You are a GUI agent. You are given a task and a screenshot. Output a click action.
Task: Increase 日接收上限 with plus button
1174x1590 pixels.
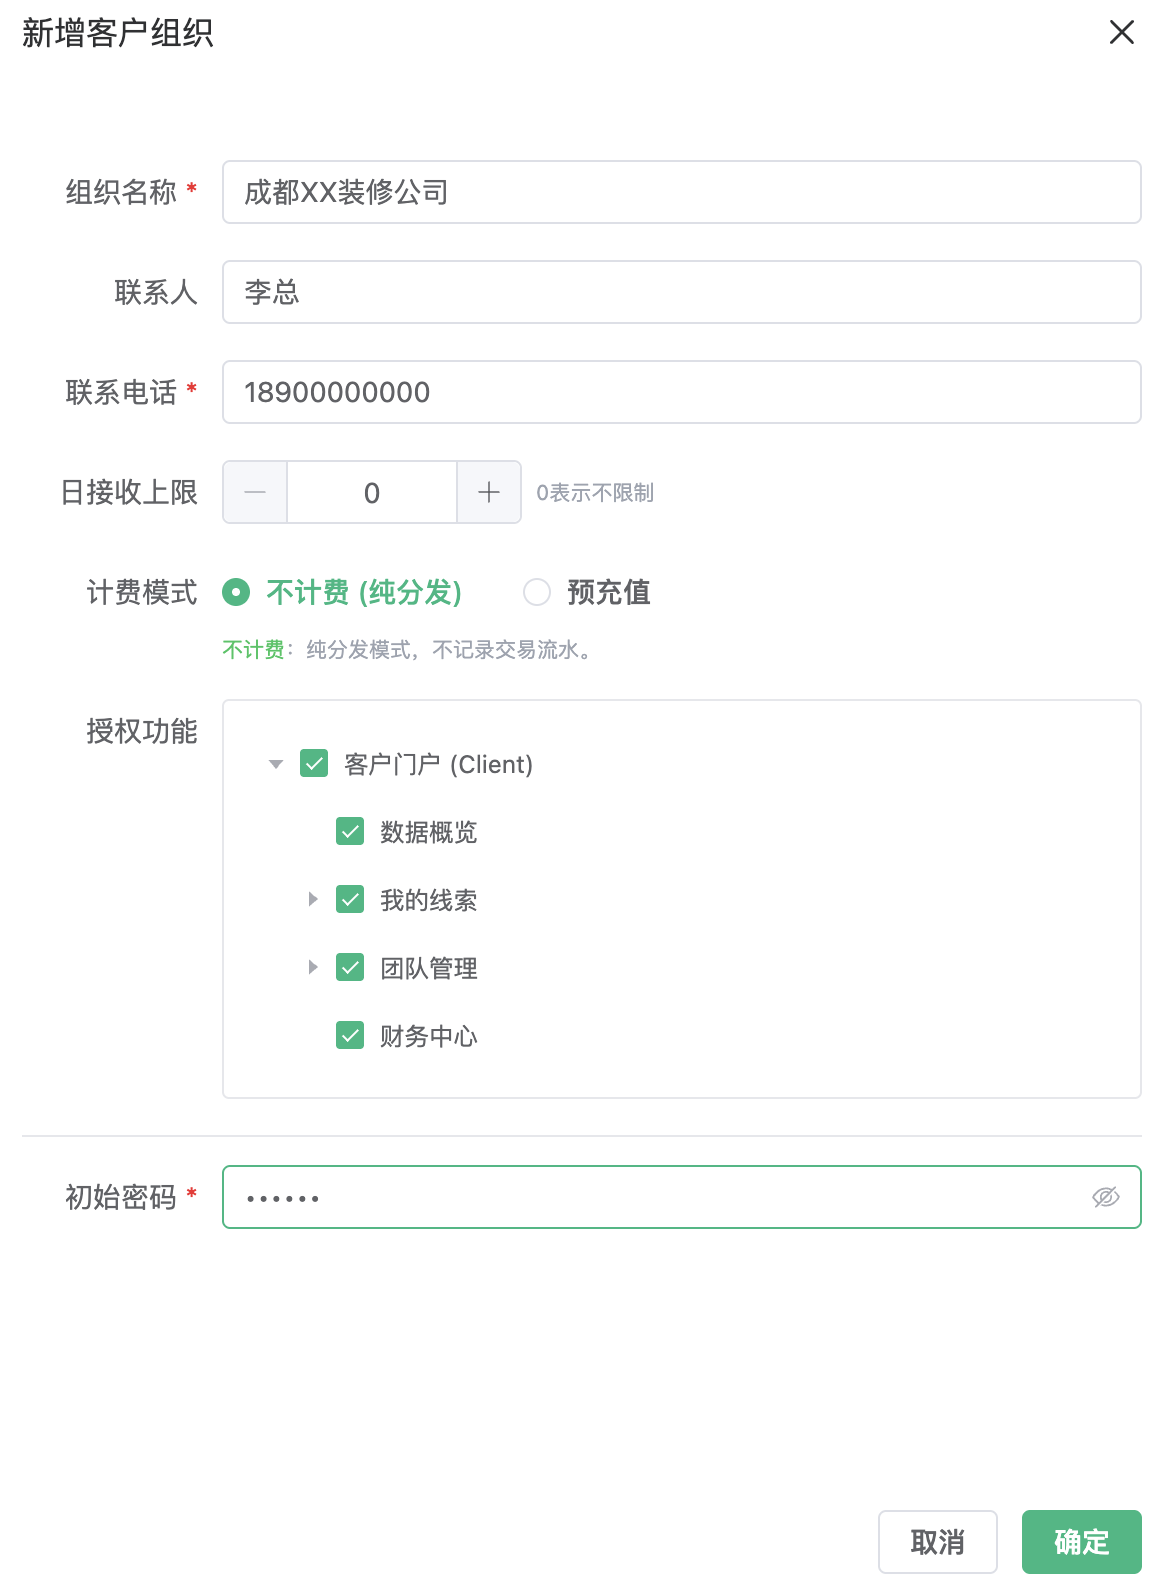click(x=489, y=492)
